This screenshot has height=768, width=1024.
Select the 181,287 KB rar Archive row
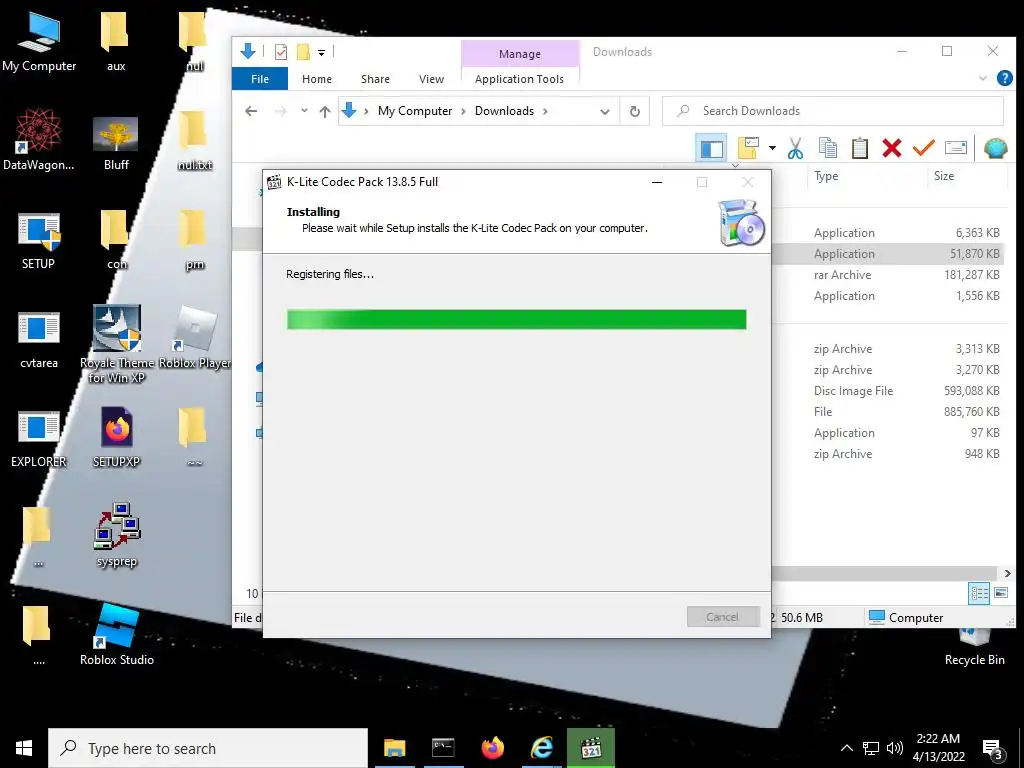click(x=888, y=275)
